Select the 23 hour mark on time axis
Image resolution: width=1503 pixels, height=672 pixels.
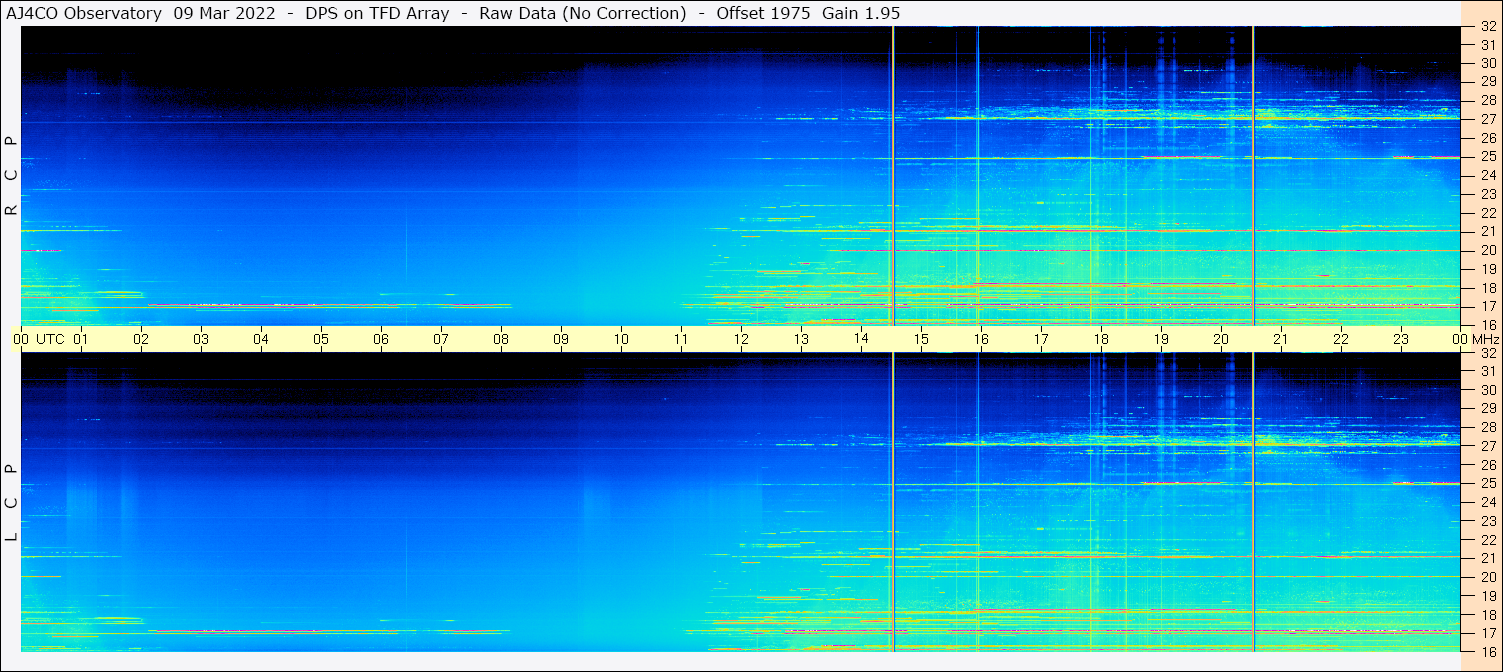coord(1401,339)
